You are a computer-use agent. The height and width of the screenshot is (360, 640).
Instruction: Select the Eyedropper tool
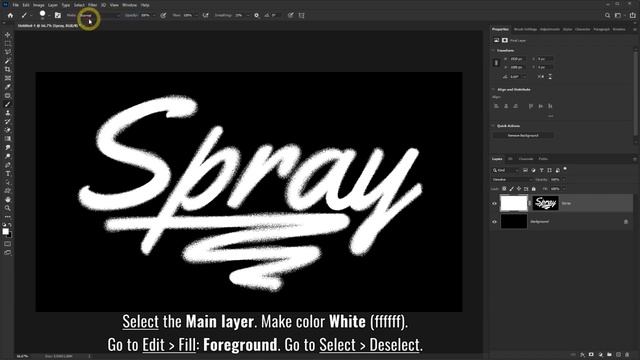click(x=7, y=87)
